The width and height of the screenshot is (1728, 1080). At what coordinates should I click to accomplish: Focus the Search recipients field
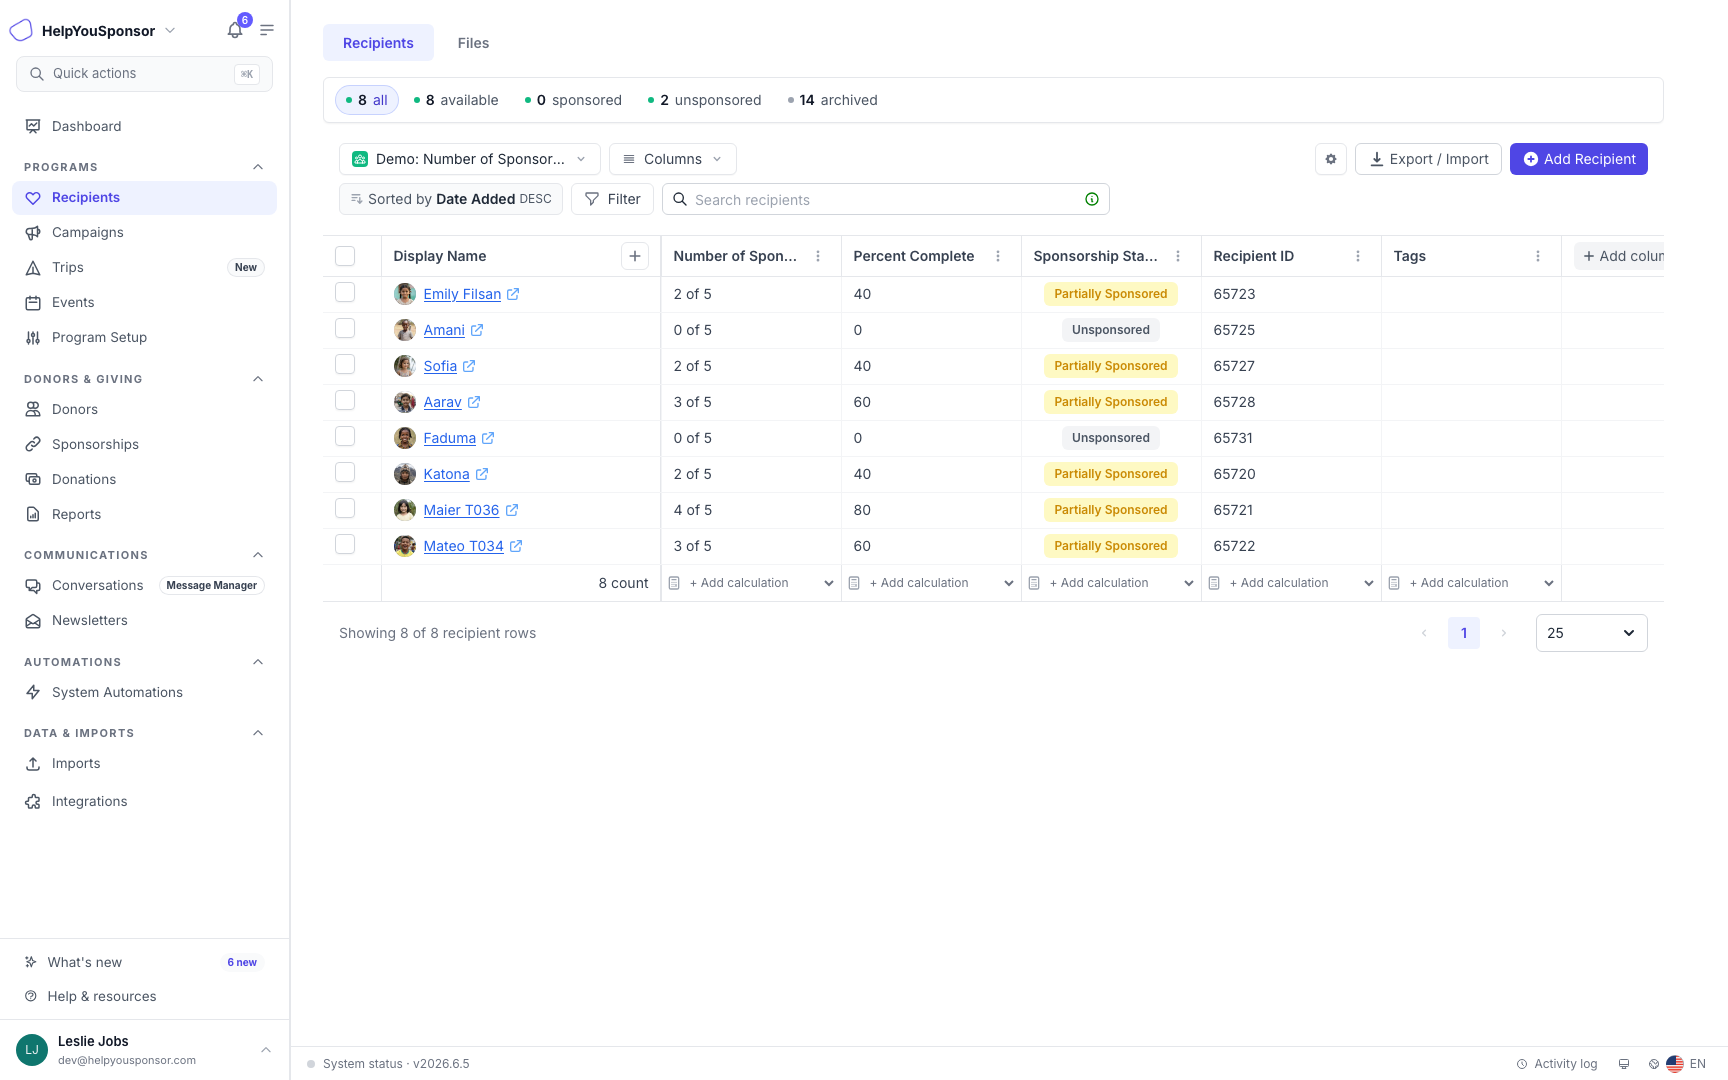click(x=886, y=199)
